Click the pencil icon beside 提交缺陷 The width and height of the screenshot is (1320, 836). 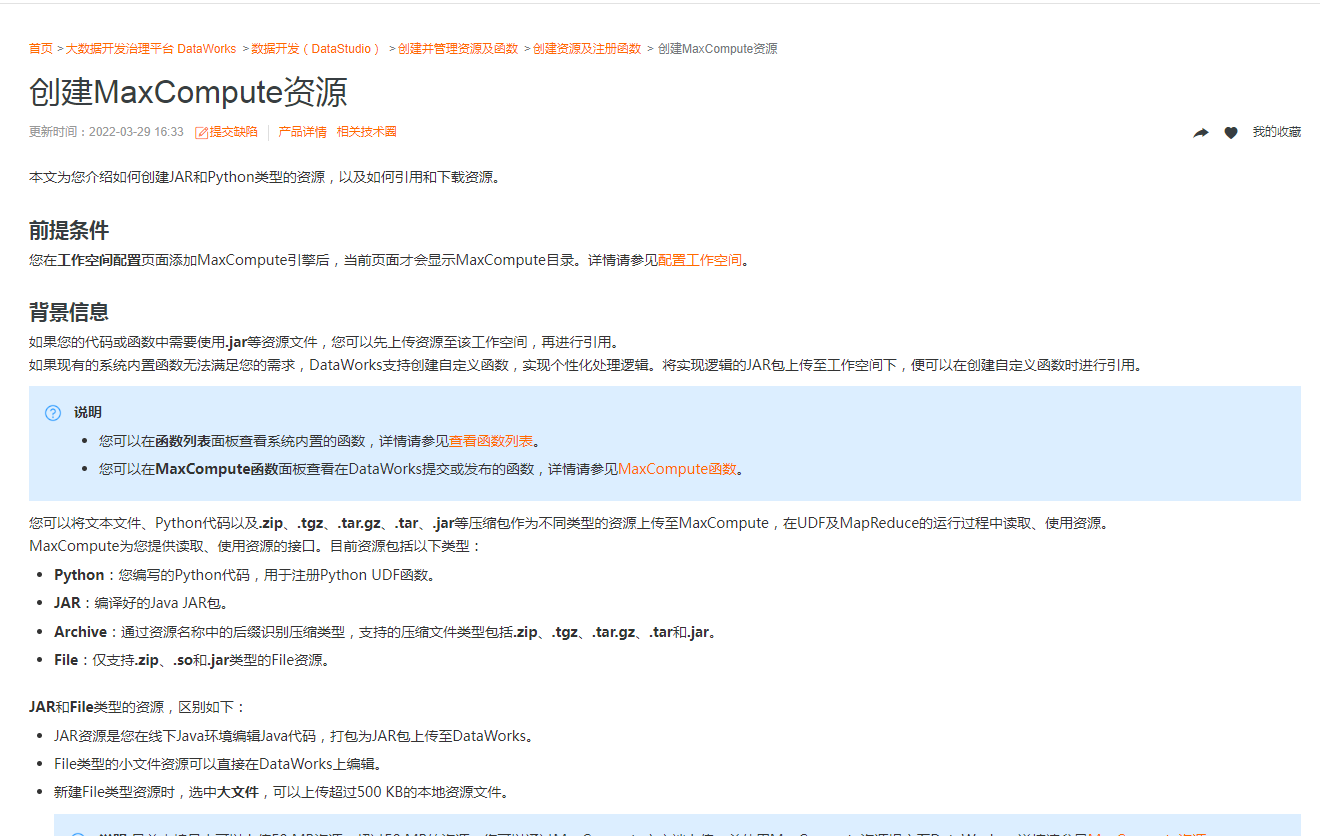(201, 133)
